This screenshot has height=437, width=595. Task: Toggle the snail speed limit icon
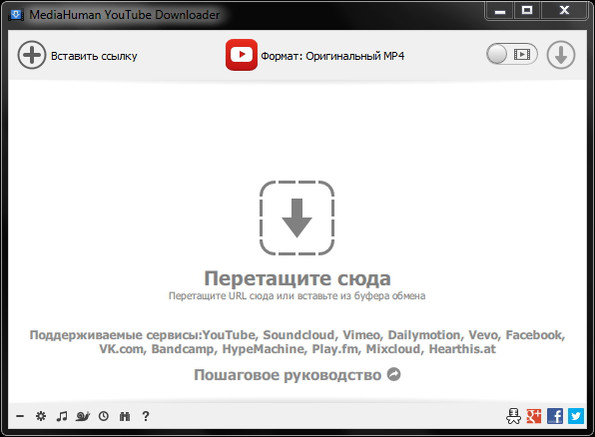click(x=83, y=416)
